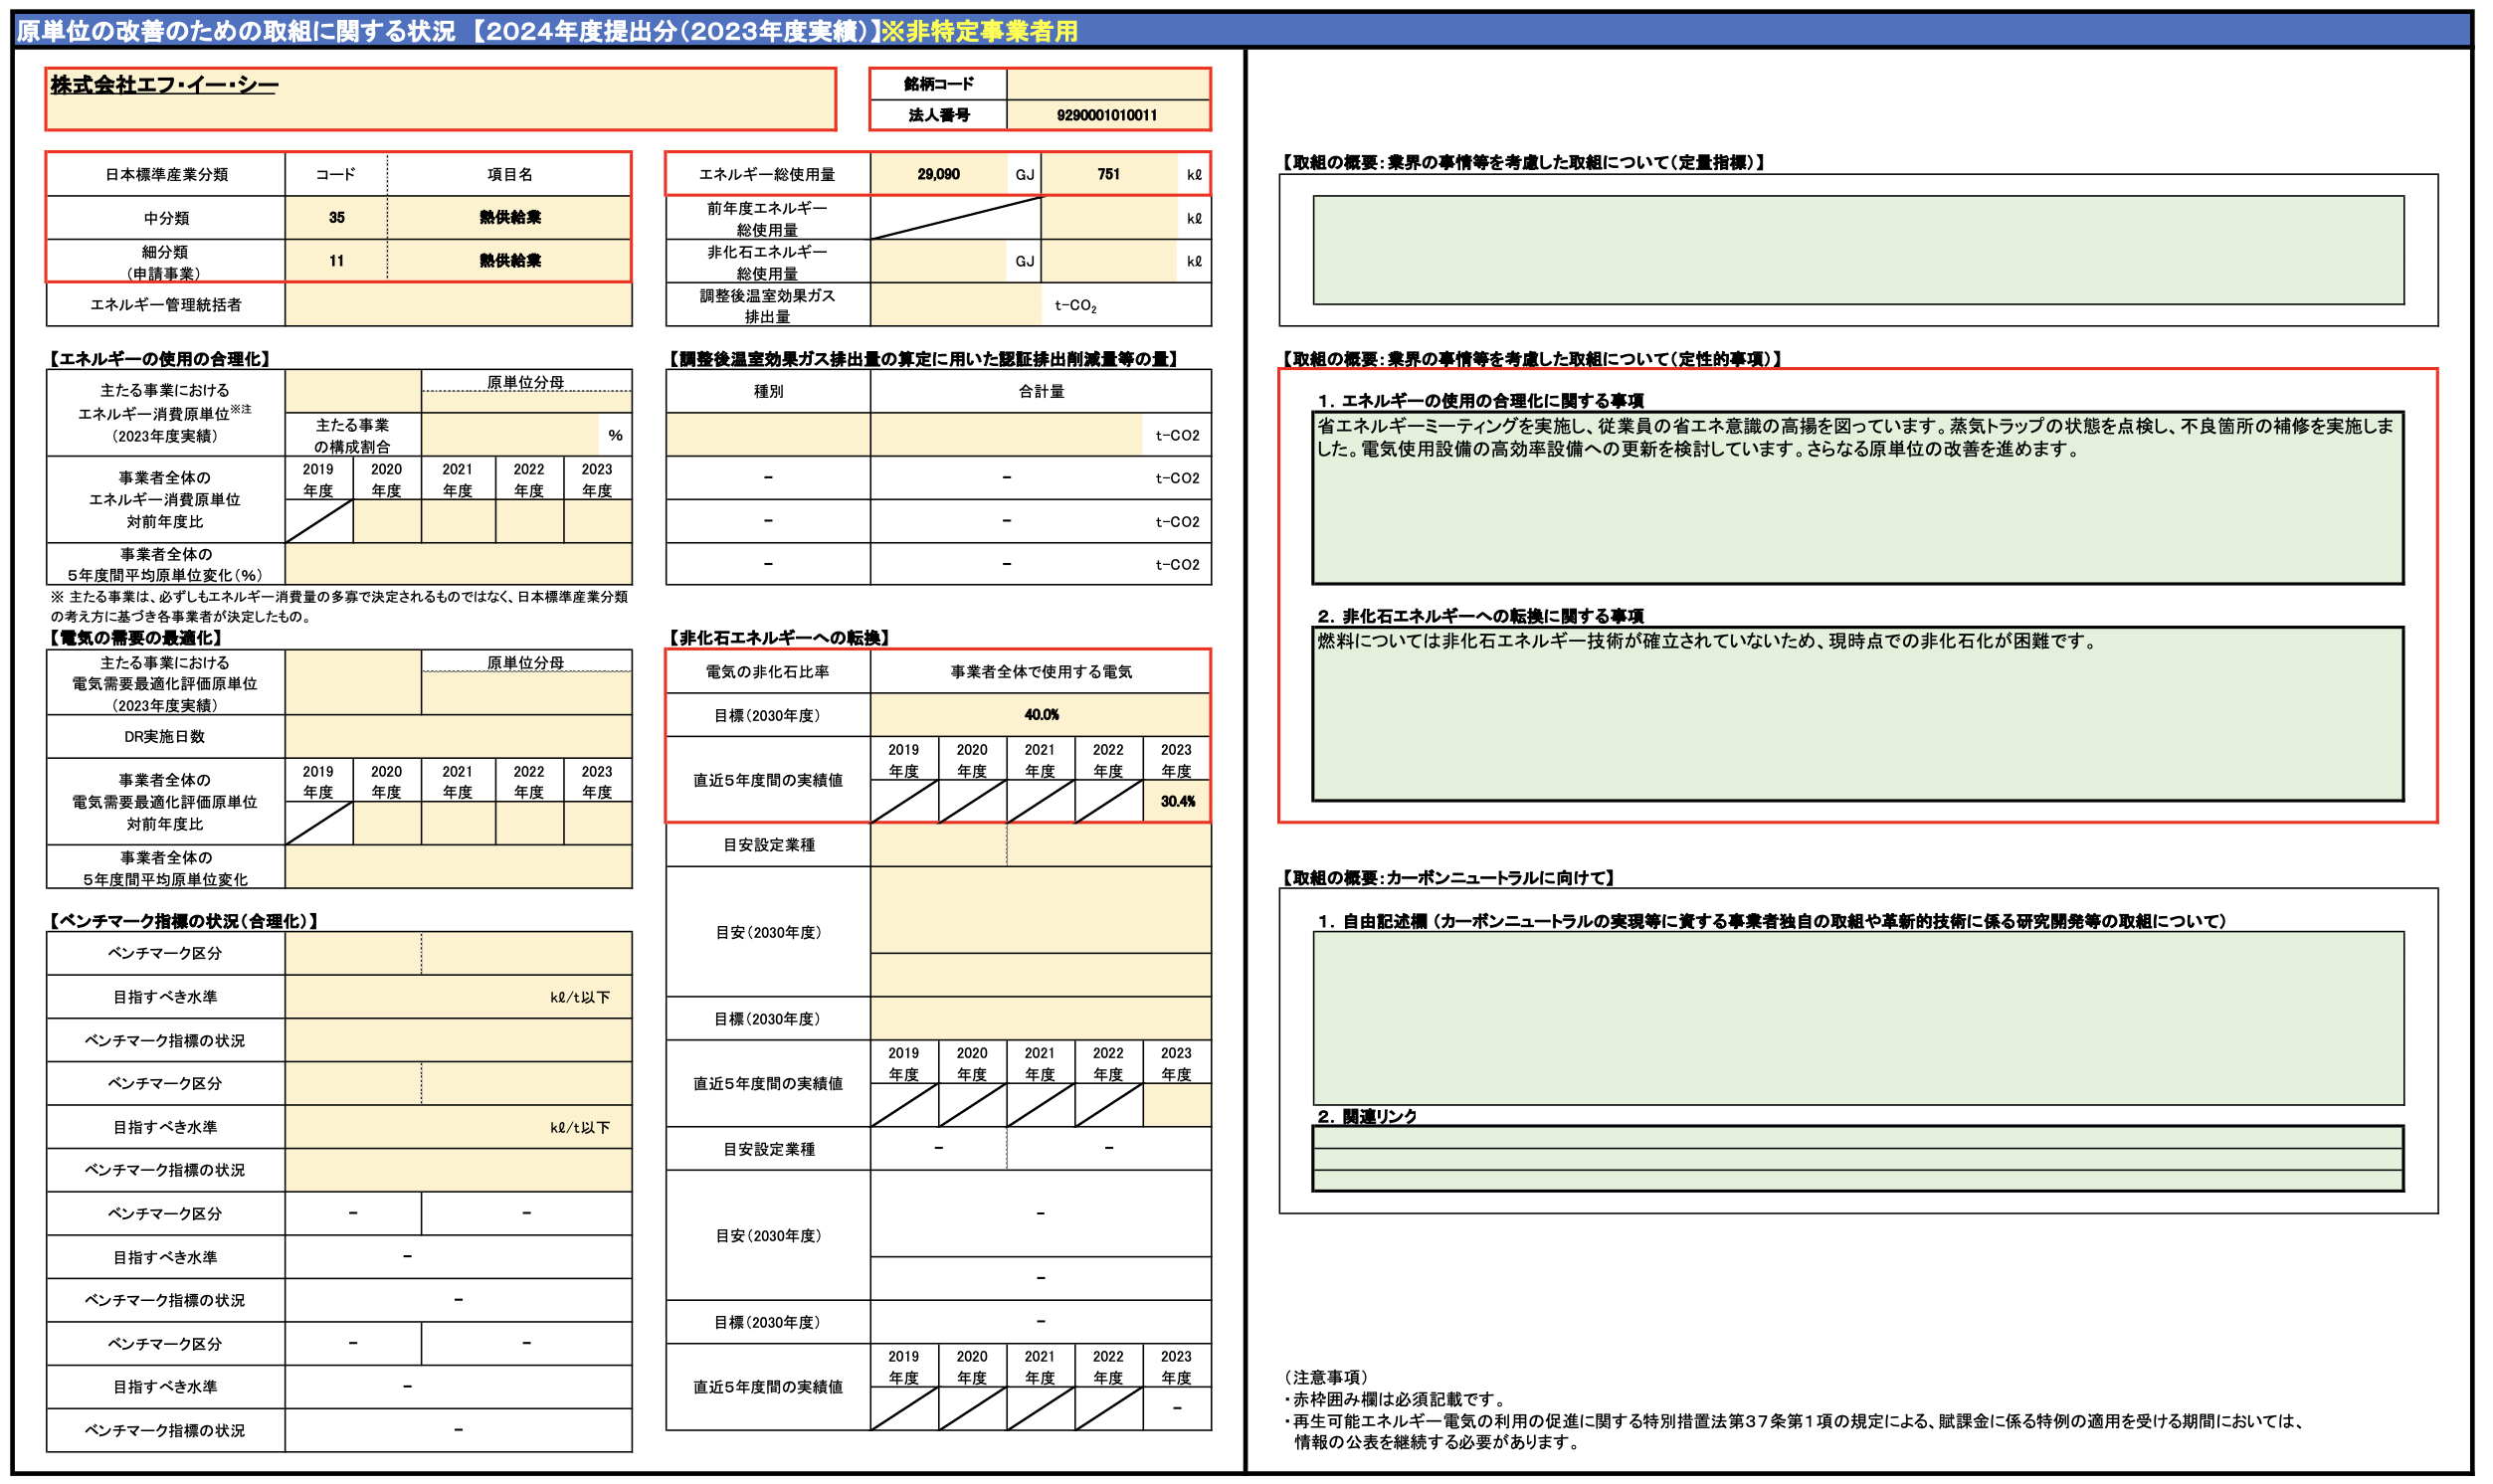Image resolution: width=2493 pixels, height=1484 pixels.
Task: Click the heading 【ベンチマーク指標の状況(合理化)】
Action: [183, 921]
